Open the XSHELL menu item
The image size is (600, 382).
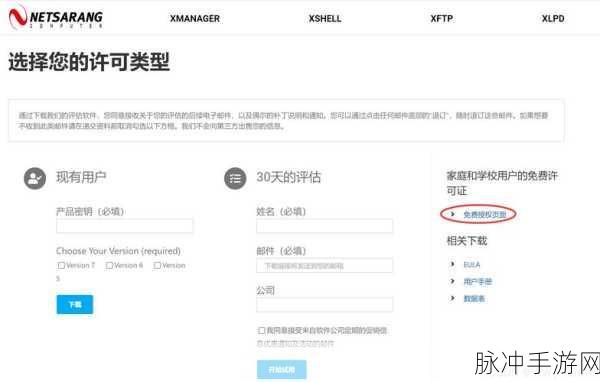pyautogui.click(x=325, y=18)
